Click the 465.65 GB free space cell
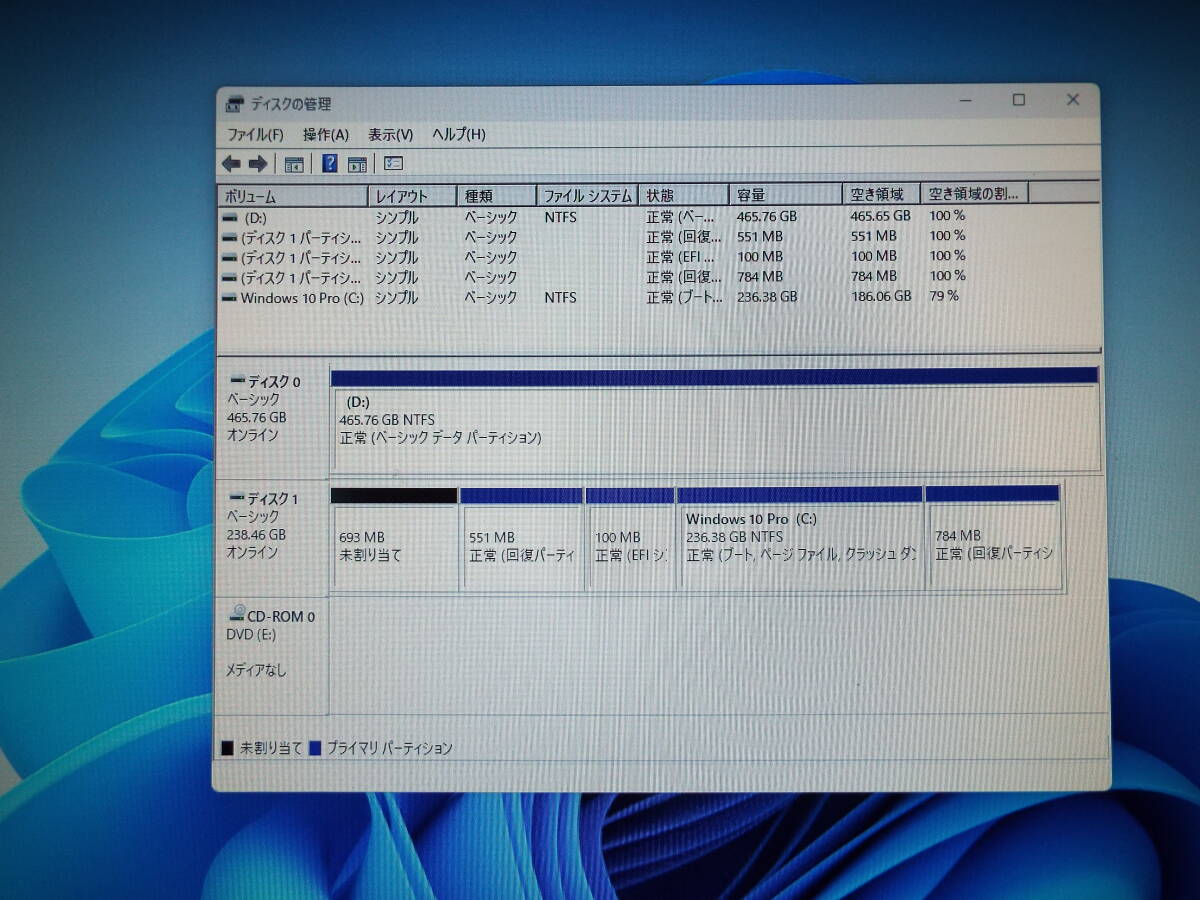The height and width of the screenshot is (900, 1200). 880,215
